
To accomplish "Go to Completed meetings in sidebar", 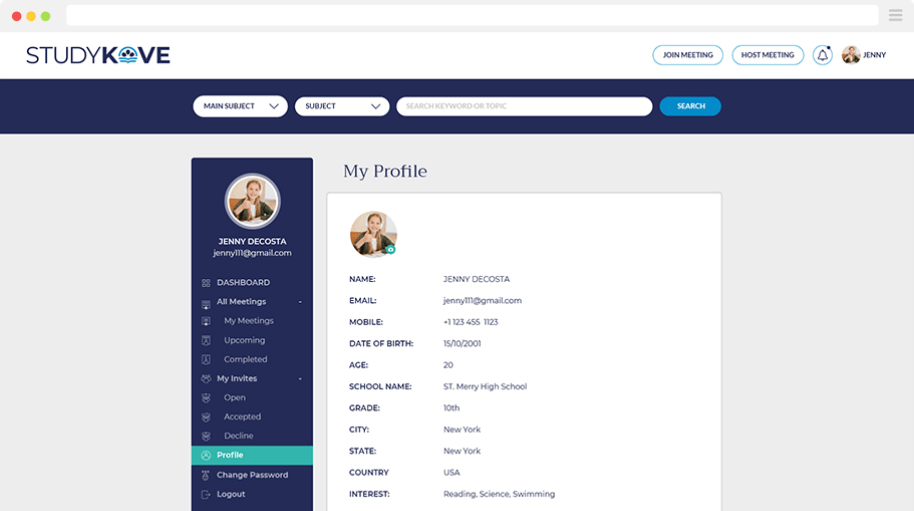I will coord(245,359).
